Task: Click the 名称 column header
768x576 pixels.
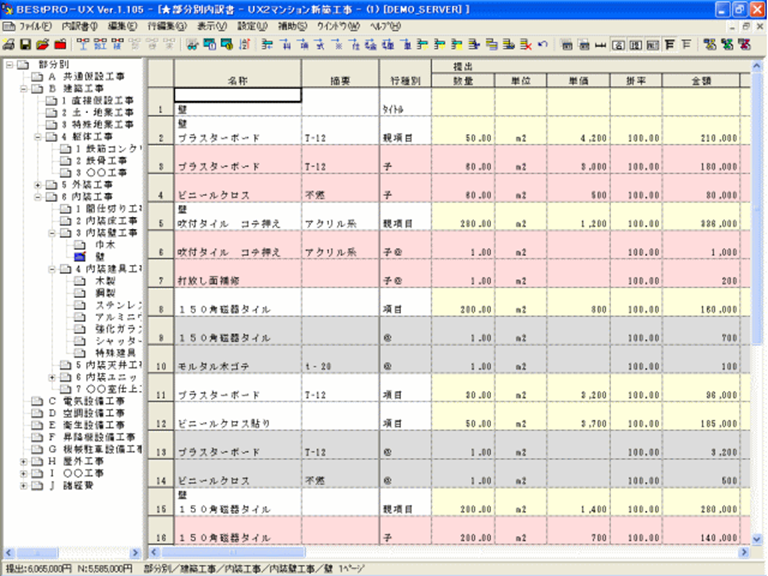Action: tap(238, 74)
